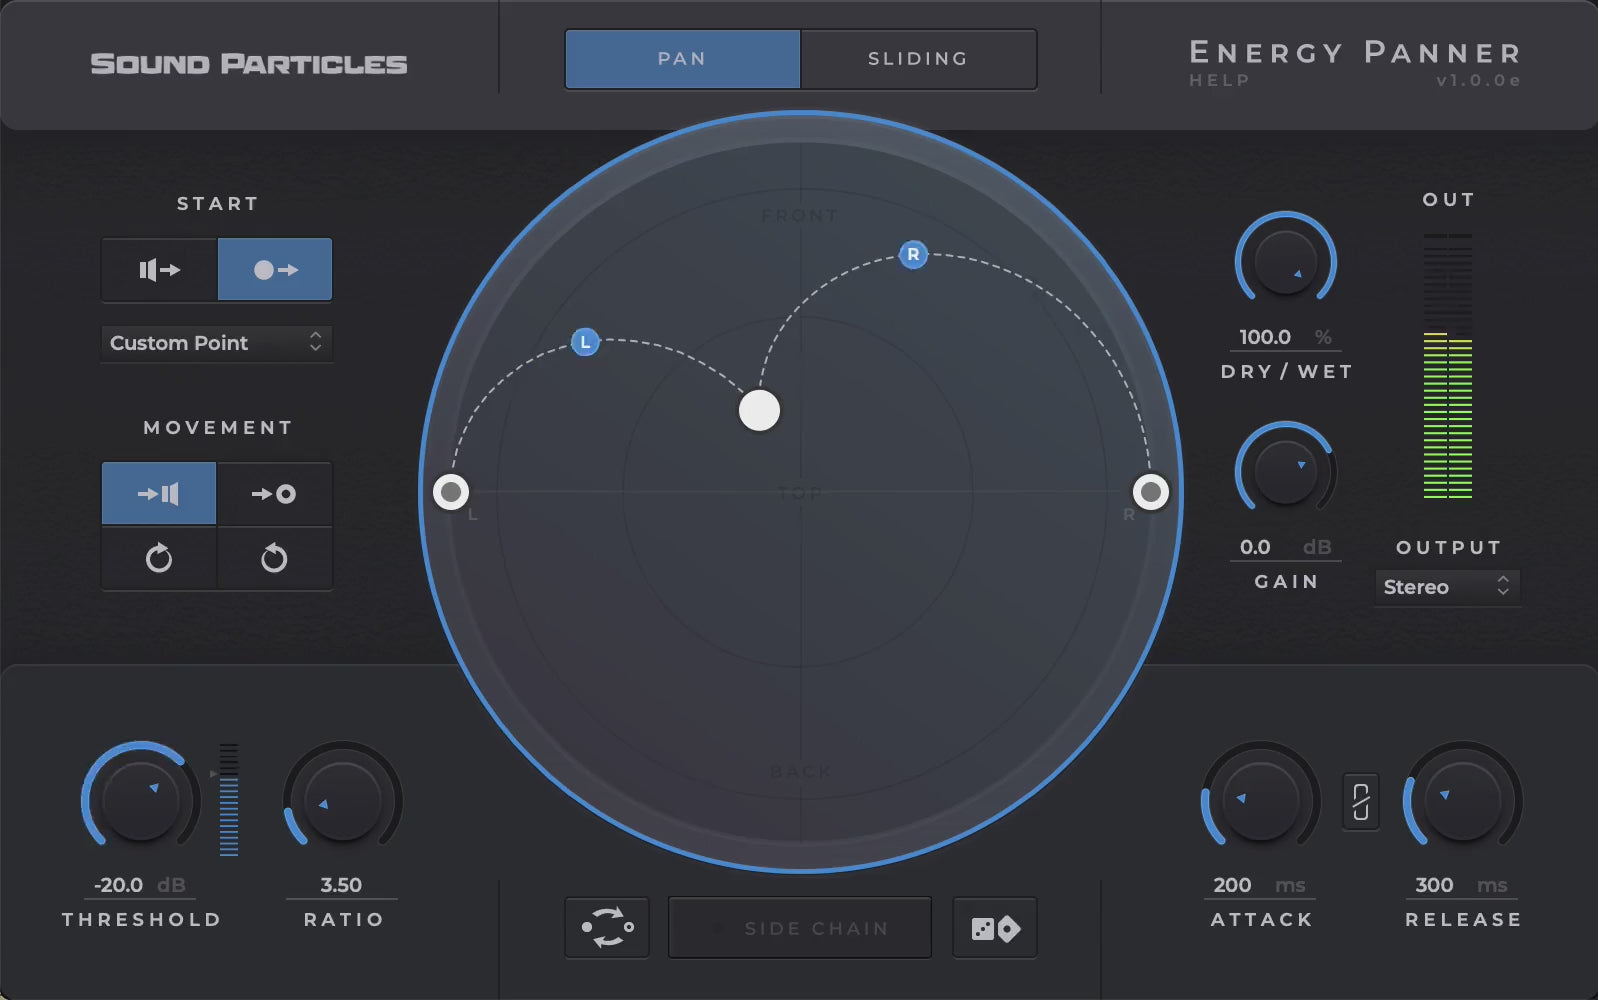Click the white center start point
The image size is (1598, 1000).
(759, 410)
